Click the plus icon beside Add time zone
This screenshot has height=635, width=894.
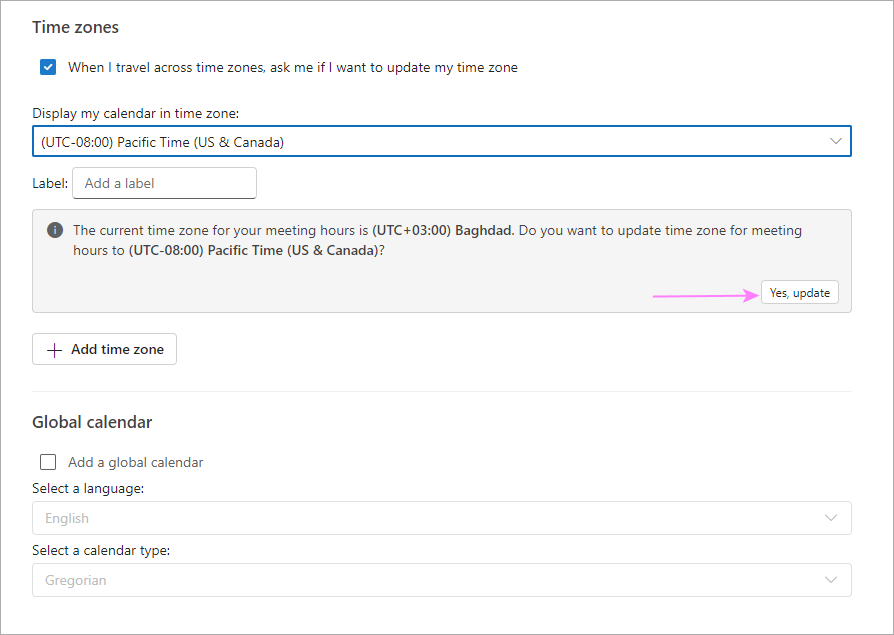tap(55, 349)
